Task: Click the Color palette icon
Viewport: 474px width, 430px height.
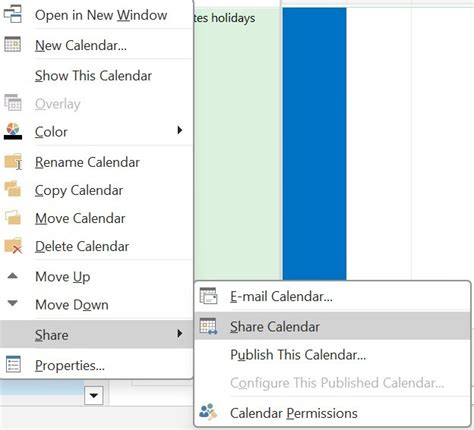Action: [13, 131]
